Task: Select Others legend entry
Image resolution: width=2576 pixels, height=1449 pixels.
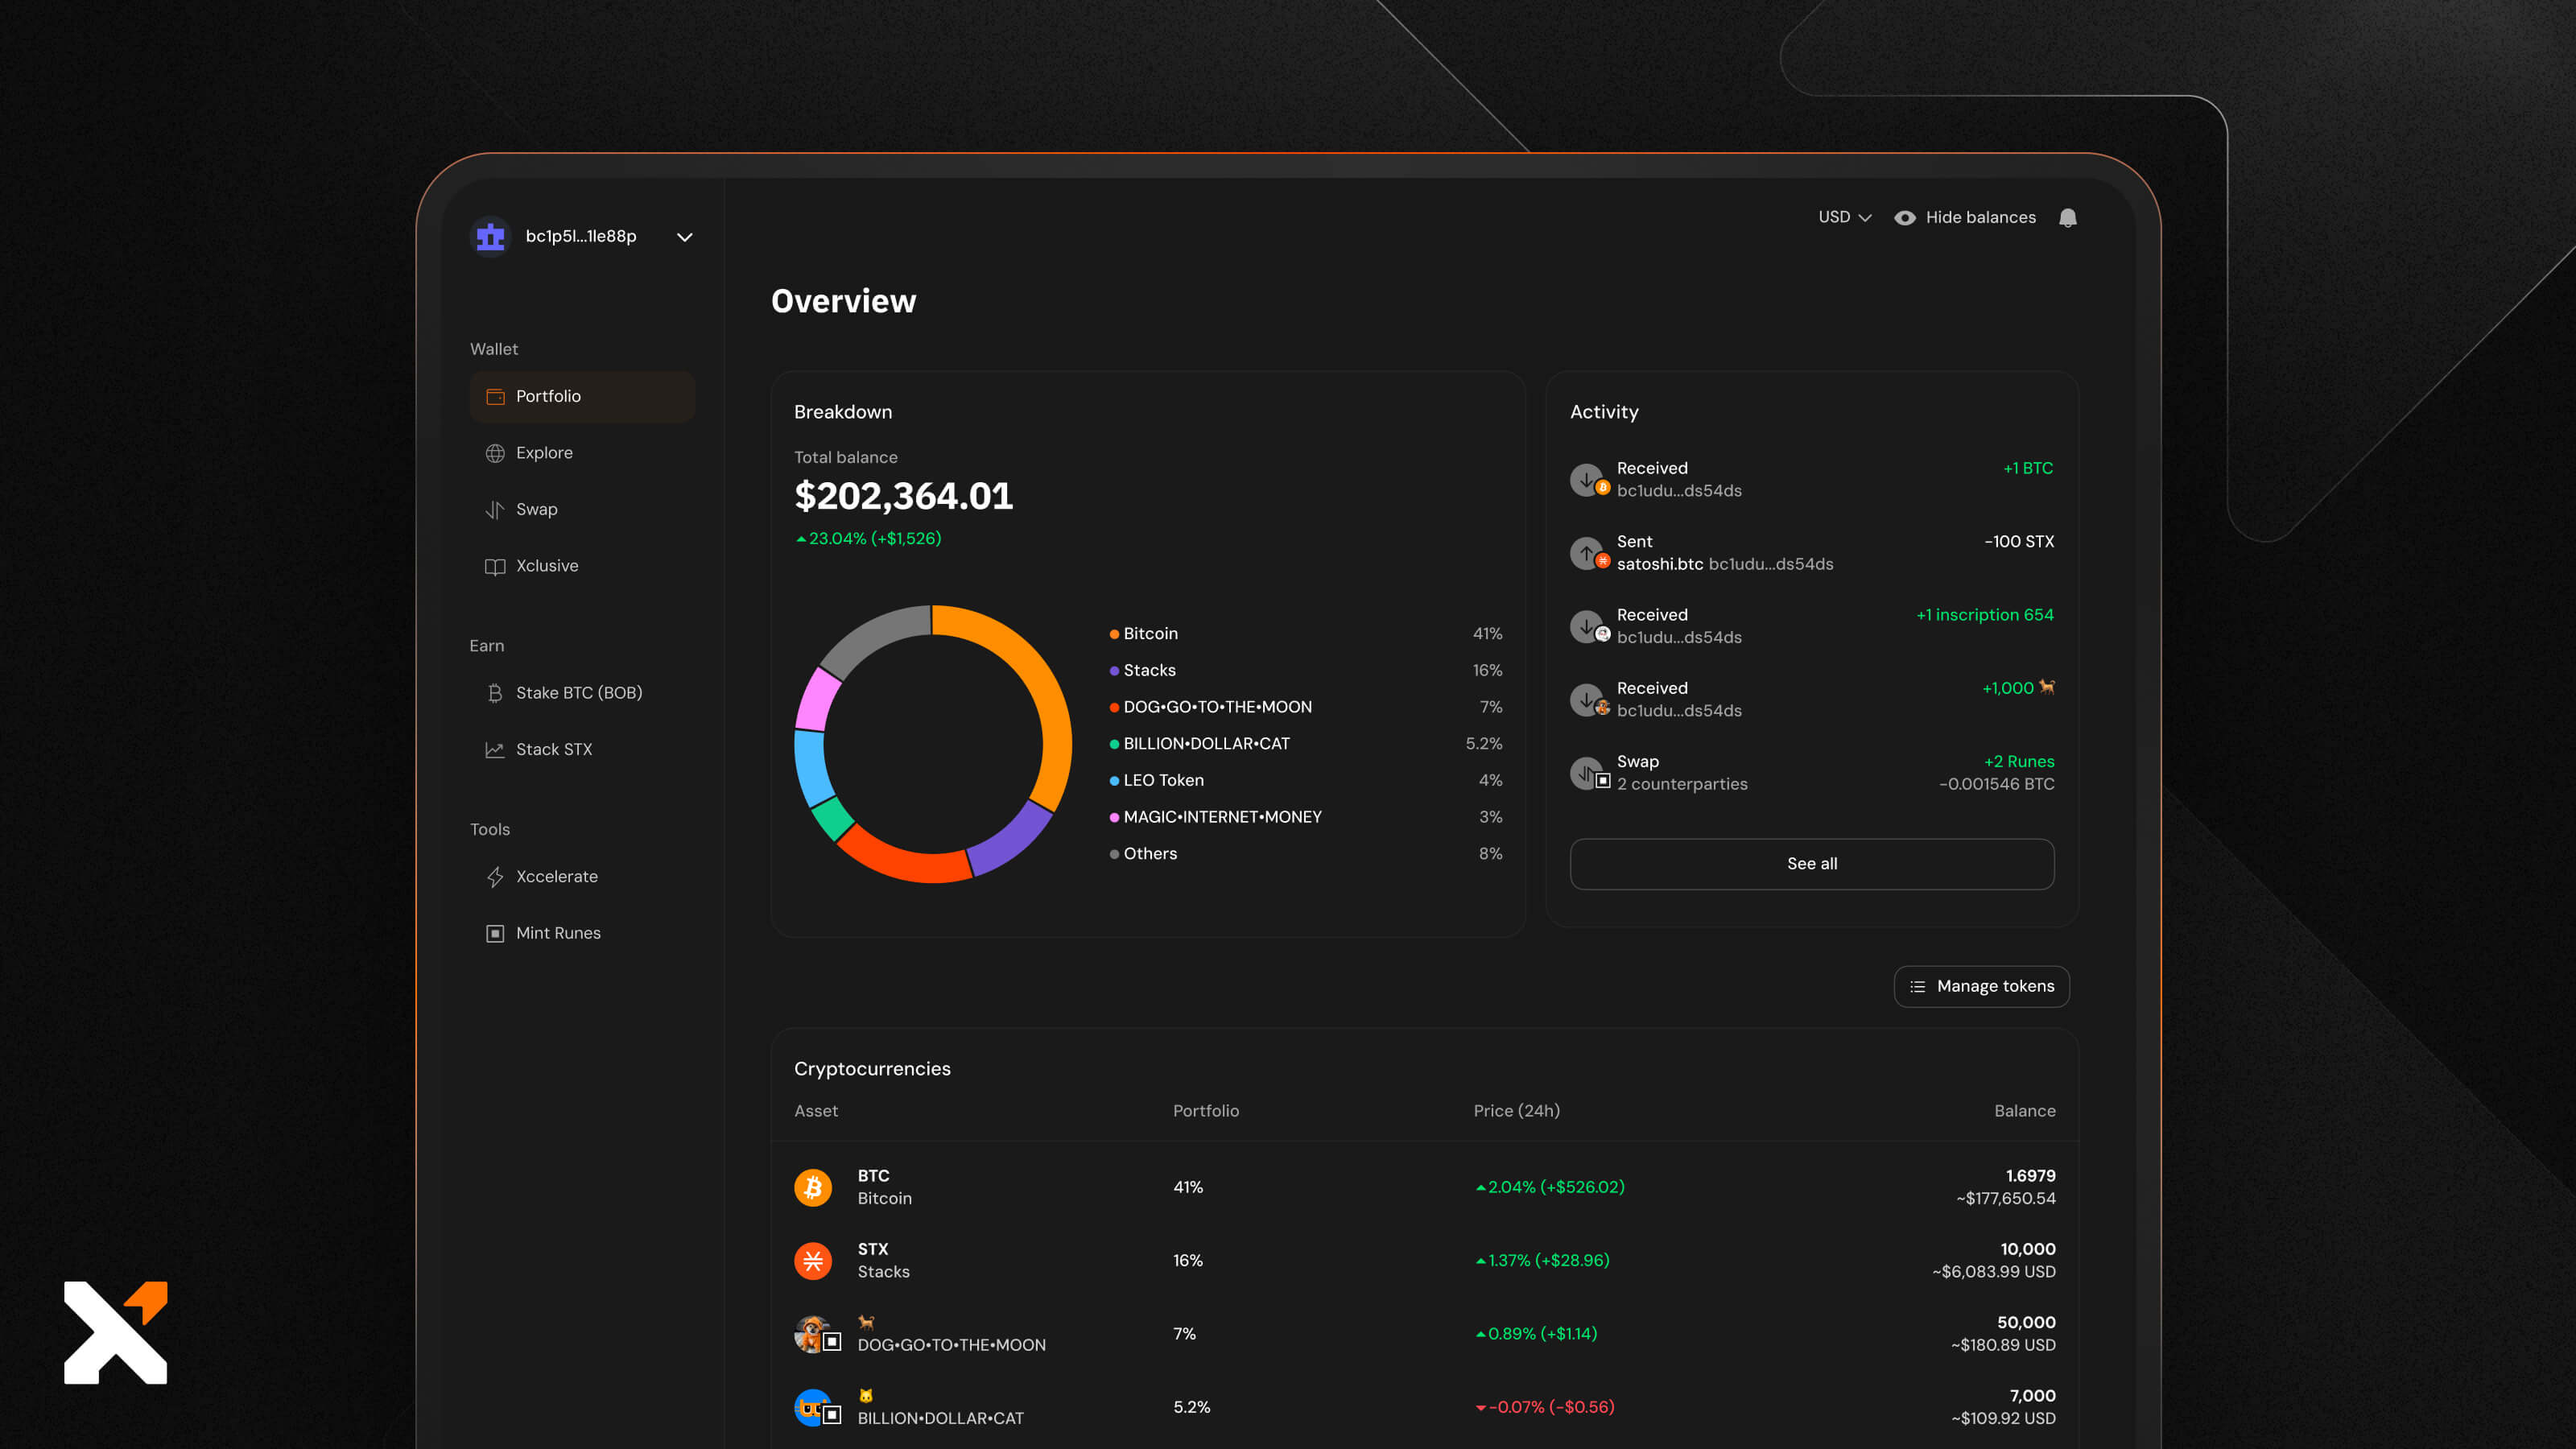Action: pyautogui.click(x=1305, y=854)
